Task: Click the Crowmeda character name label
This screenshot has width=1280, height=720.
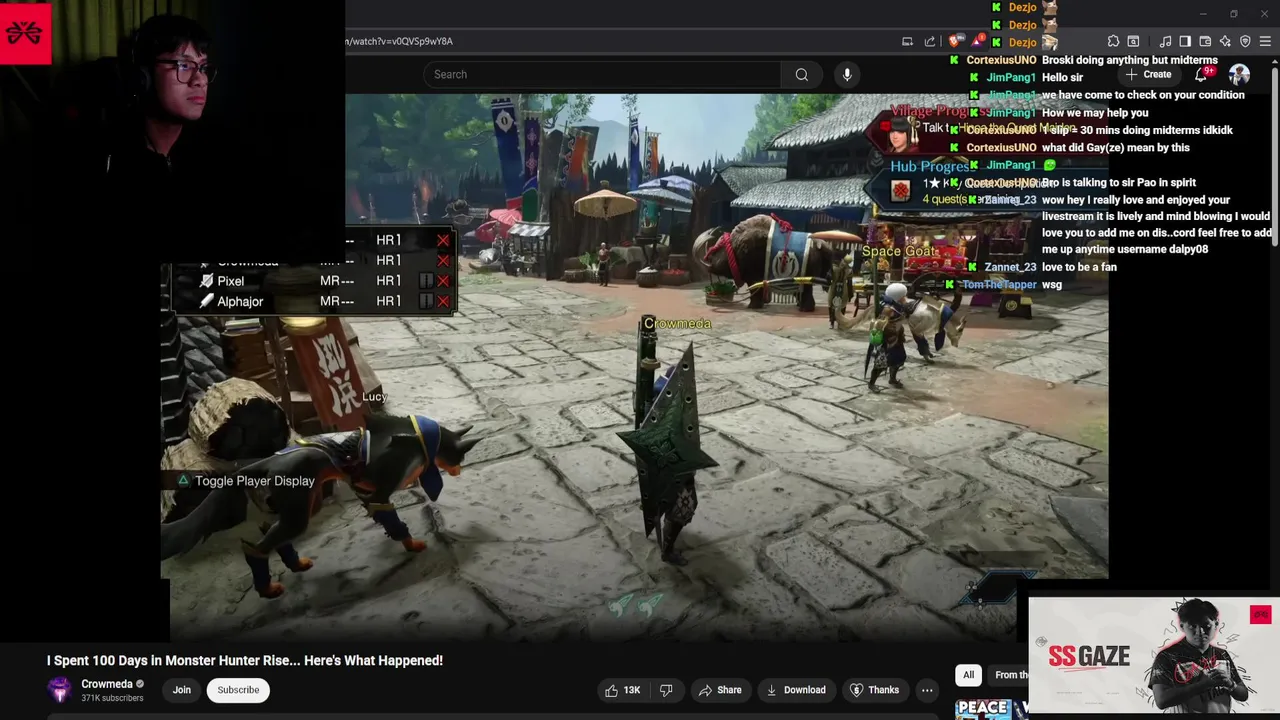Action: coord(678,323)
